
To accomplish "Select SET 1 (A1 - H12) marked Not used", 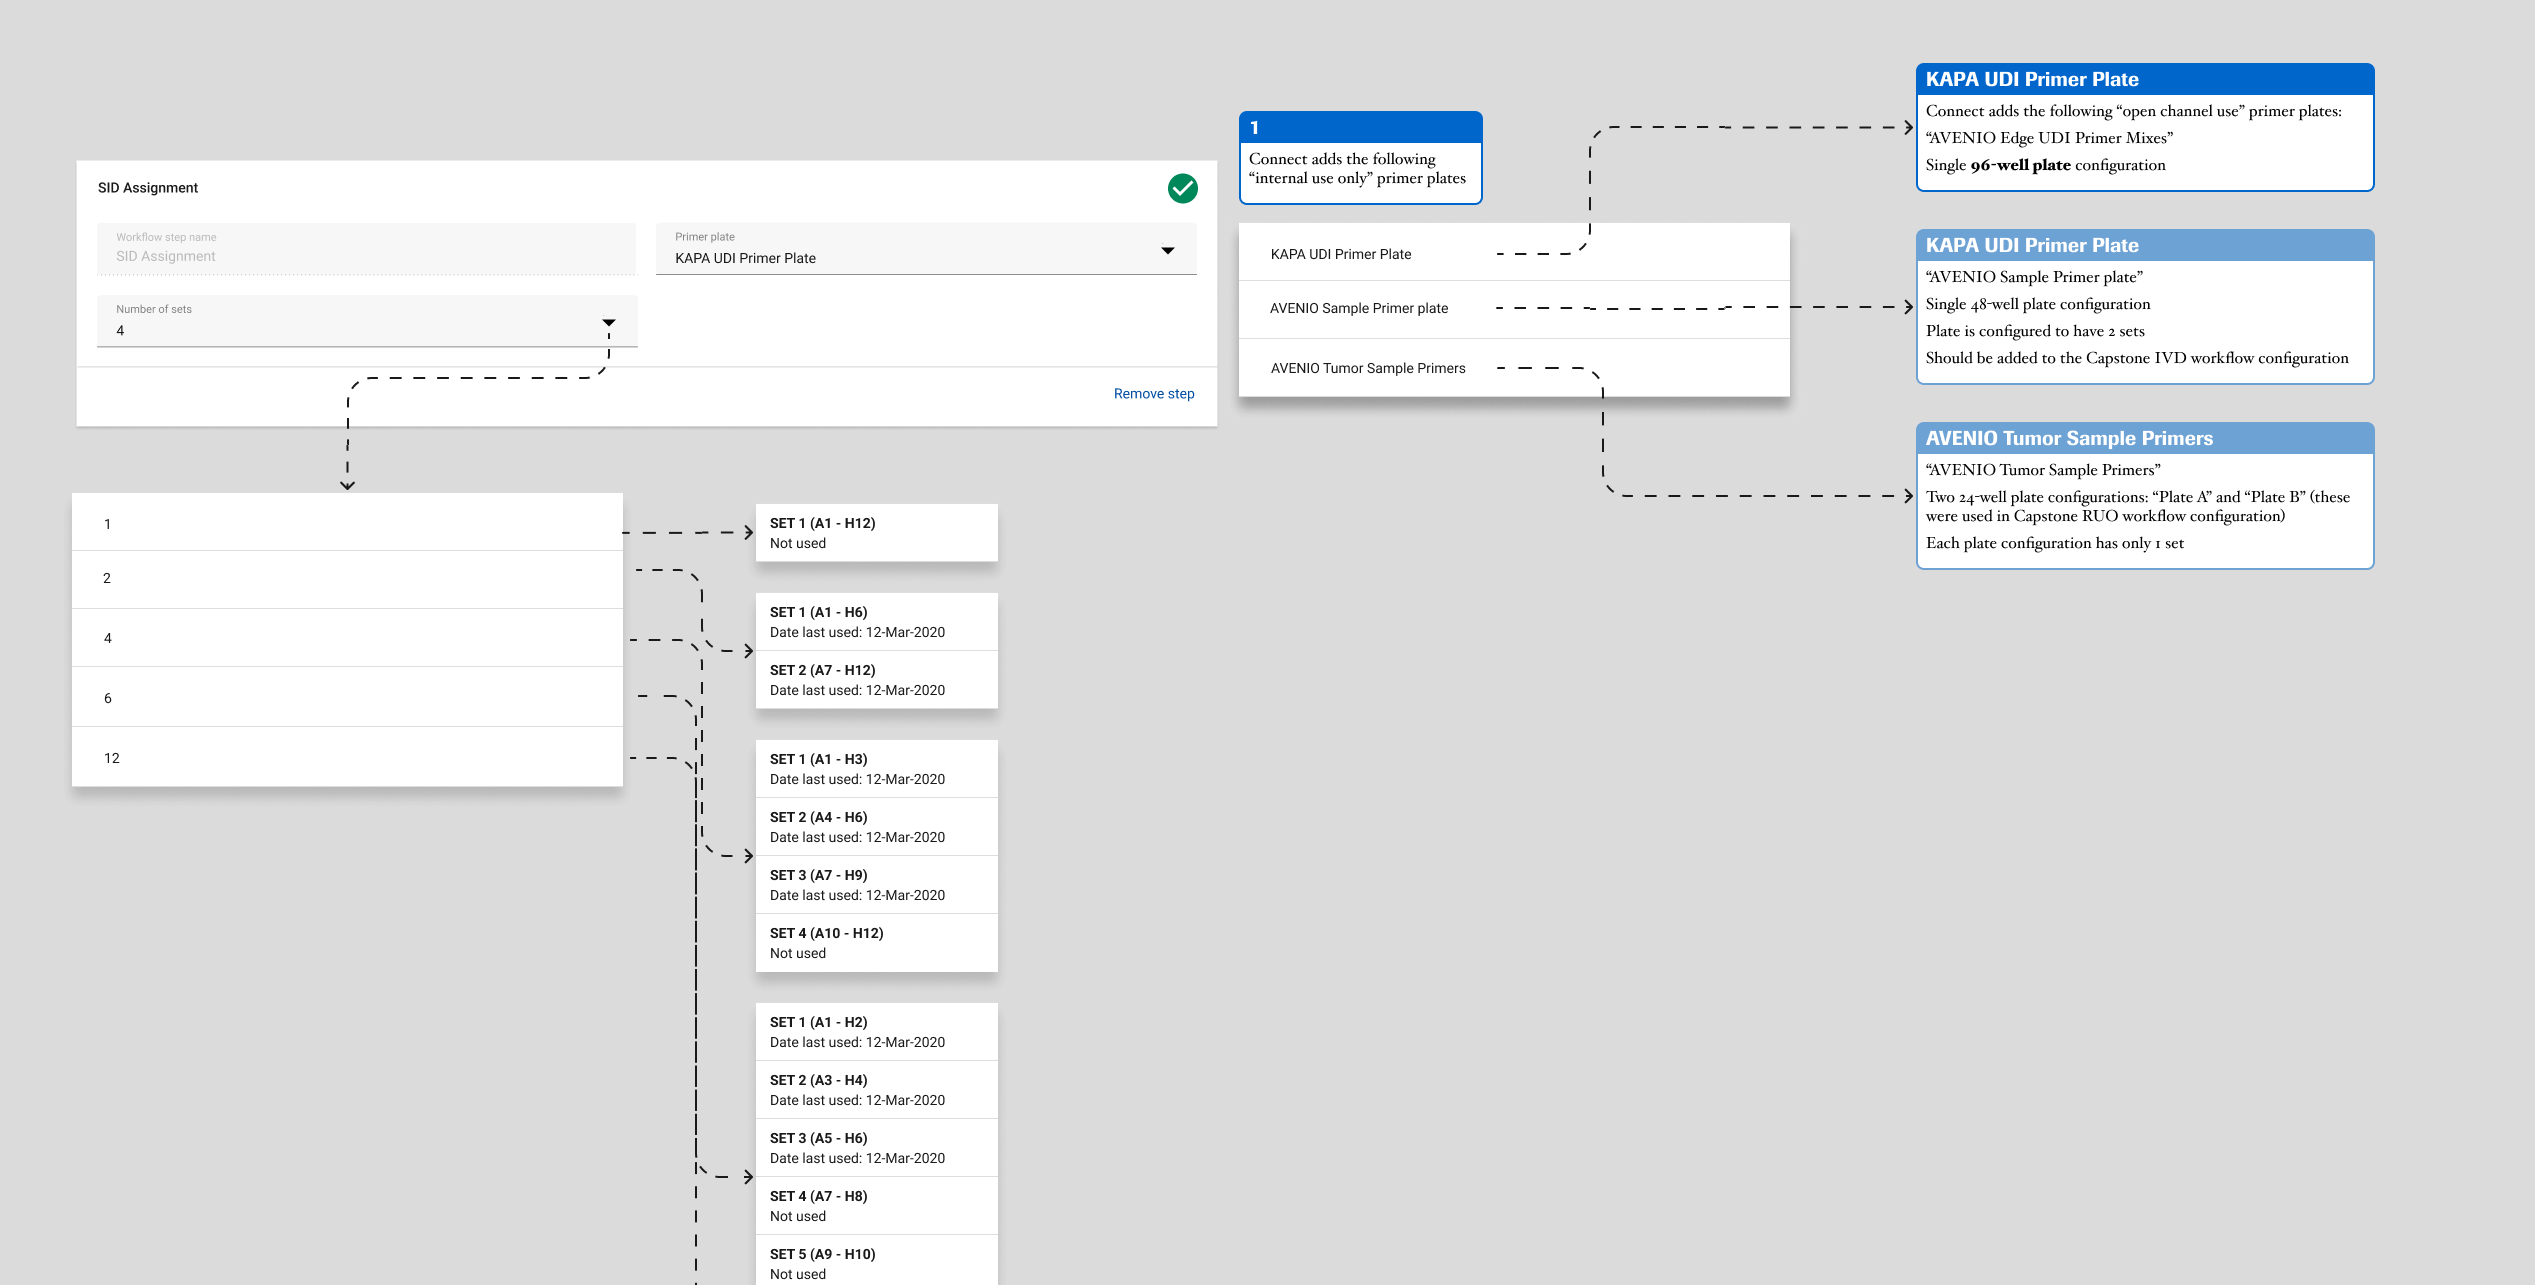I will tap(876, 532).
